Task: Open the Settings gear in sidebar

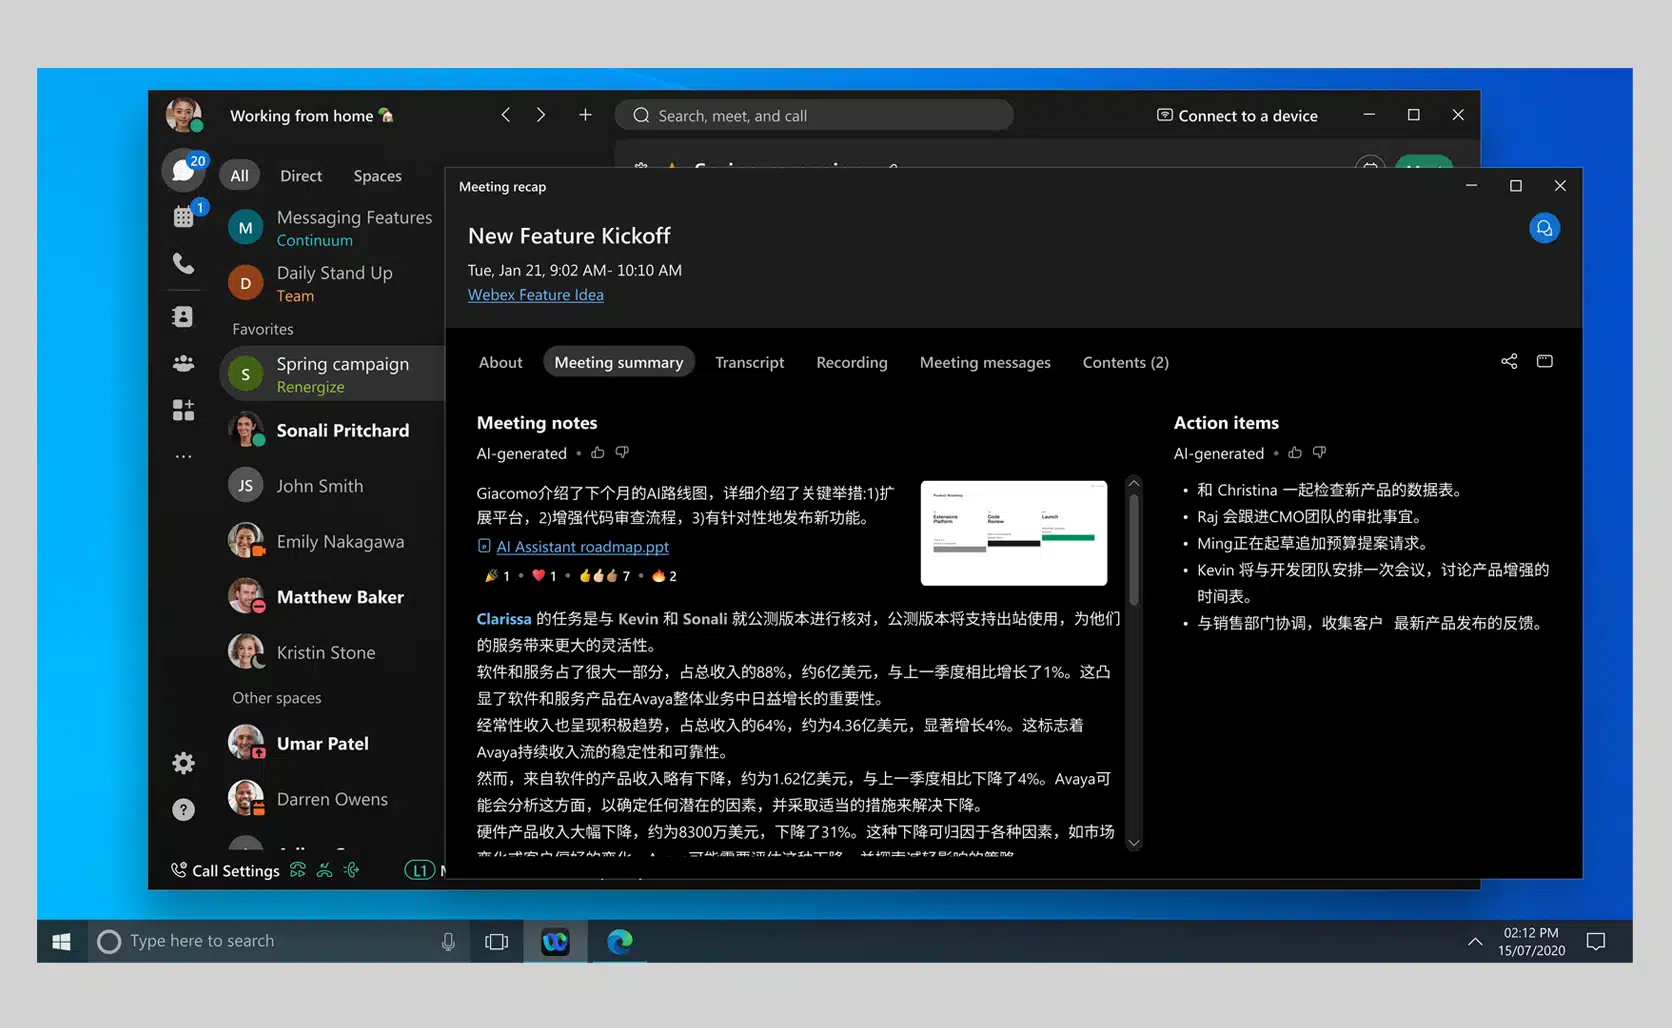Action: click(x=183, y=764)
